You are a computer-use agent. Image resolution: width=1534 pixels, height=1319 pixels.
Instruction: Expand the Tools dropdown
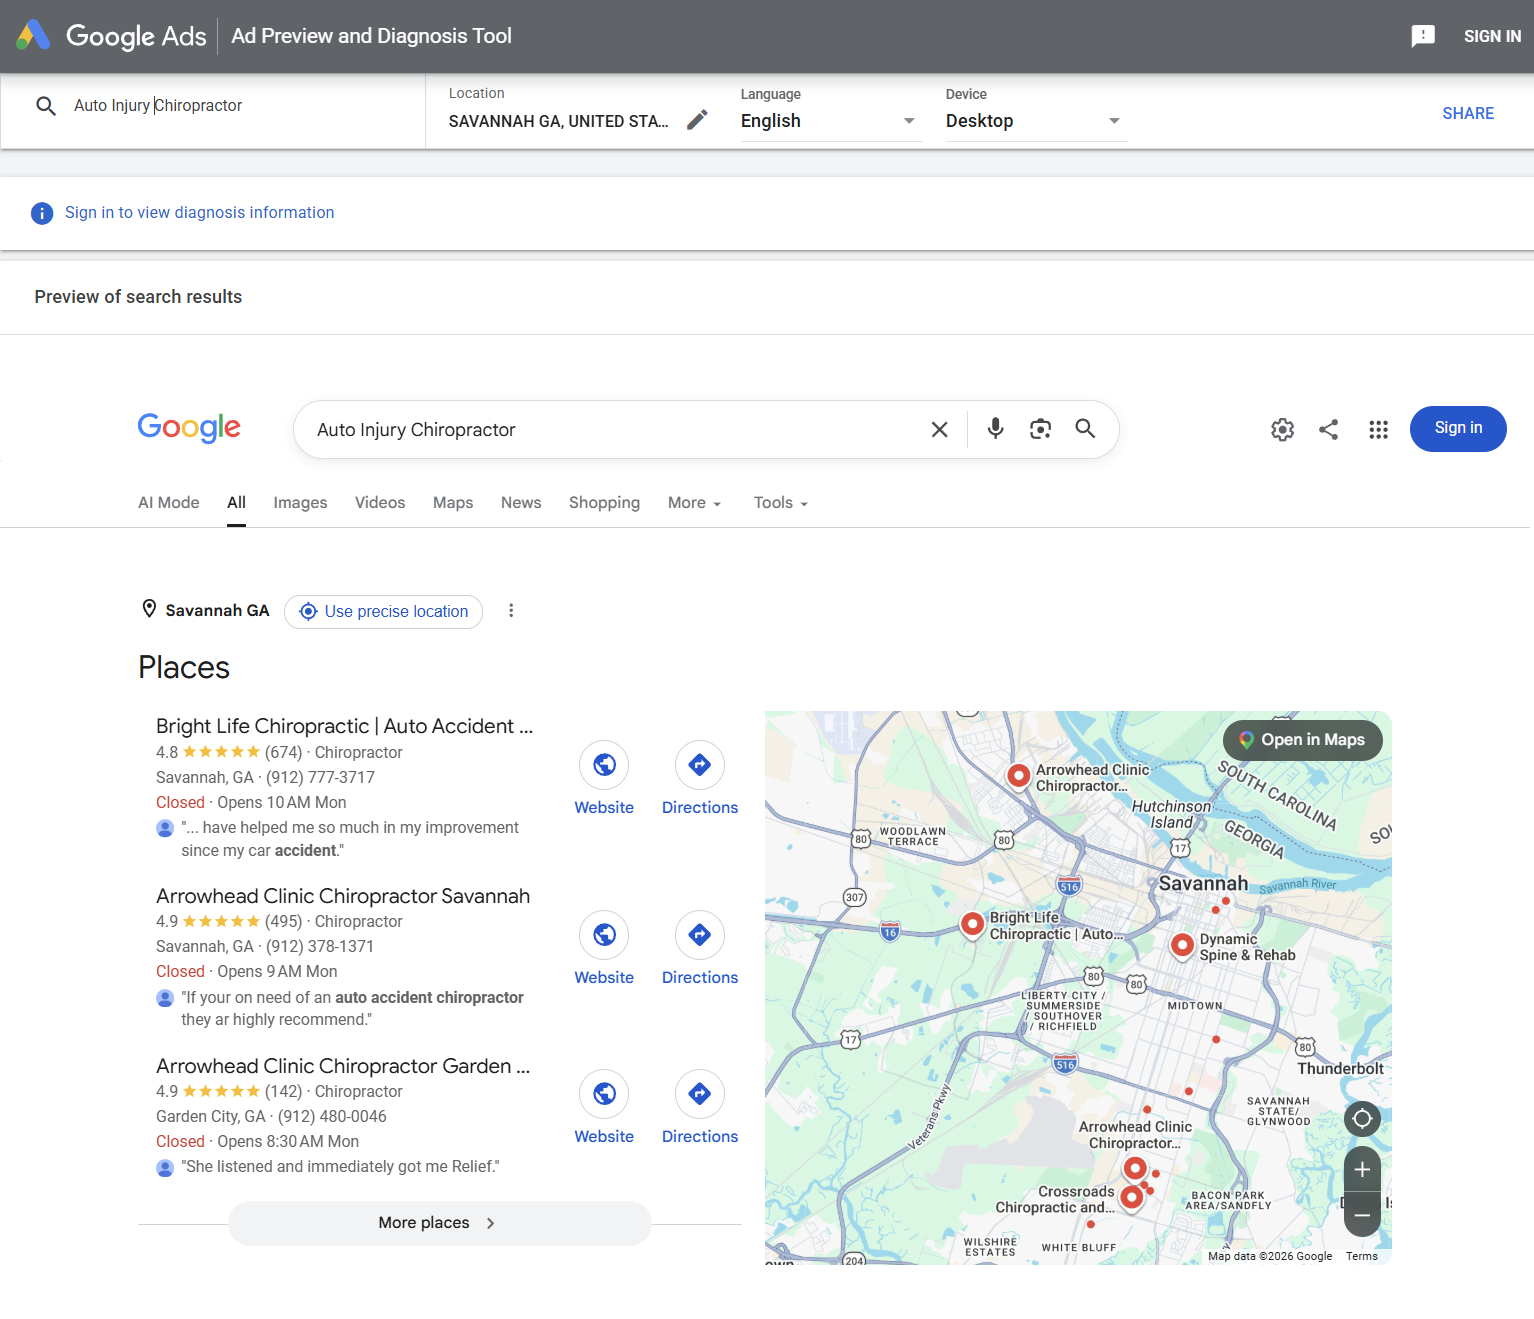coord(780,503)
